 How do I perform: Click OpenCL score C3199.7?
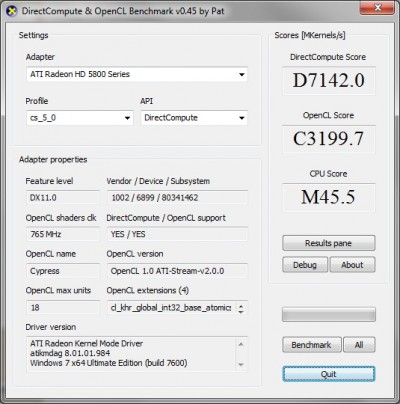point(329,139)
